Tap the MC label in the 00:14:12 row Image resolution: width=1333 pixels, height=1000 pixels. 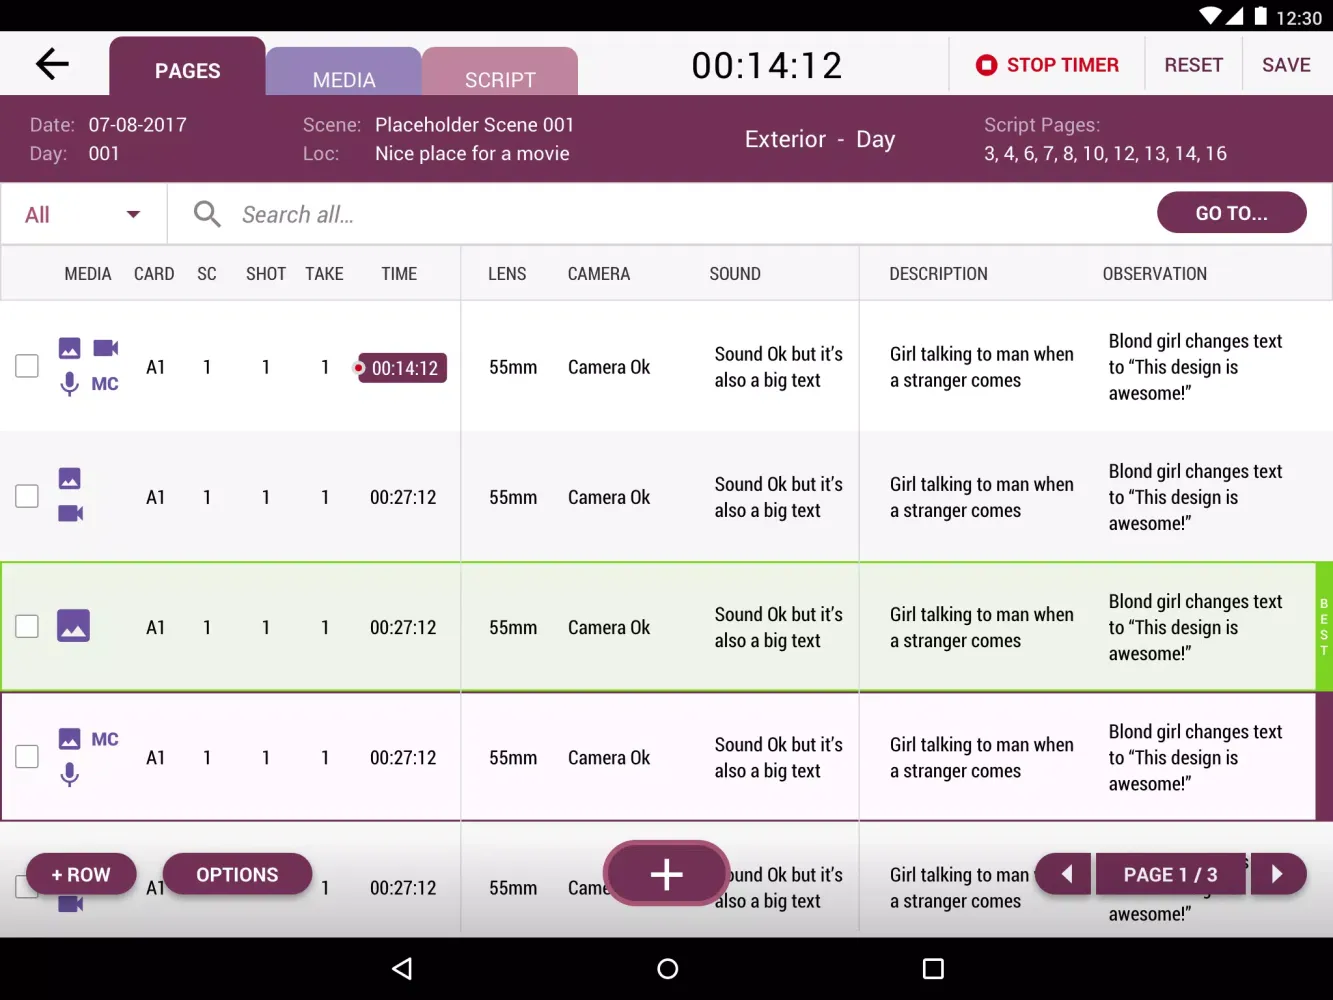coord(105,384)
